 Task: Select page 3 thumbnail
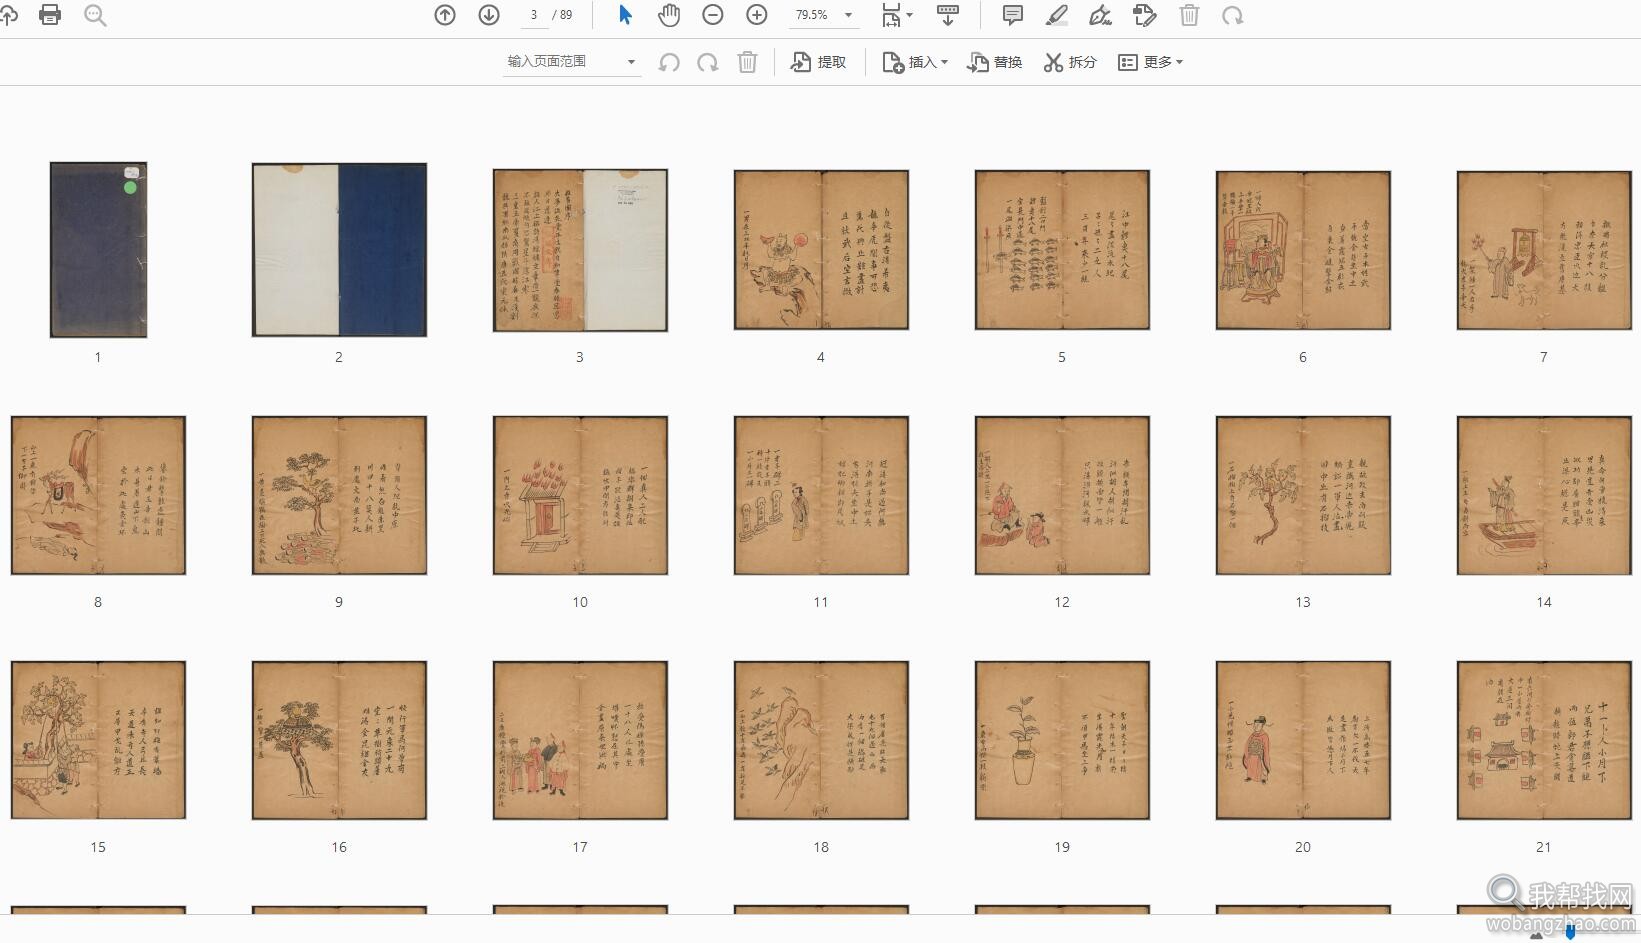580,250
